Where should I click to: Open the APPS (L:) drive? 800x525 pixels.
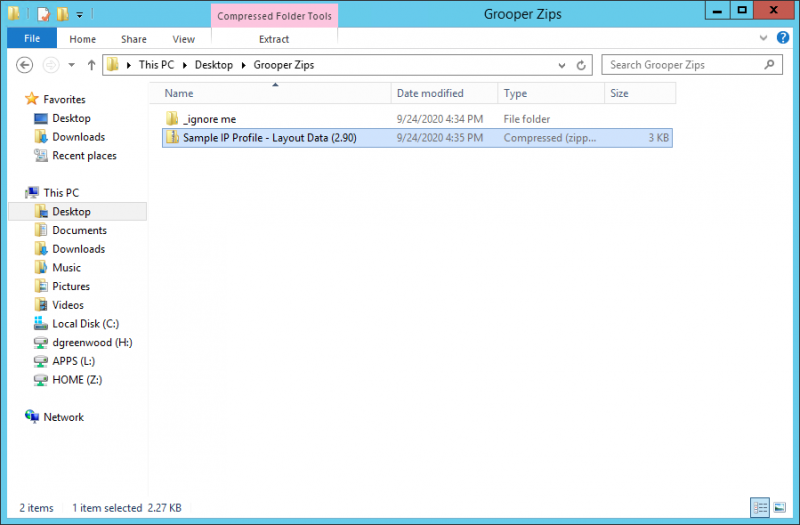[73, 361]
